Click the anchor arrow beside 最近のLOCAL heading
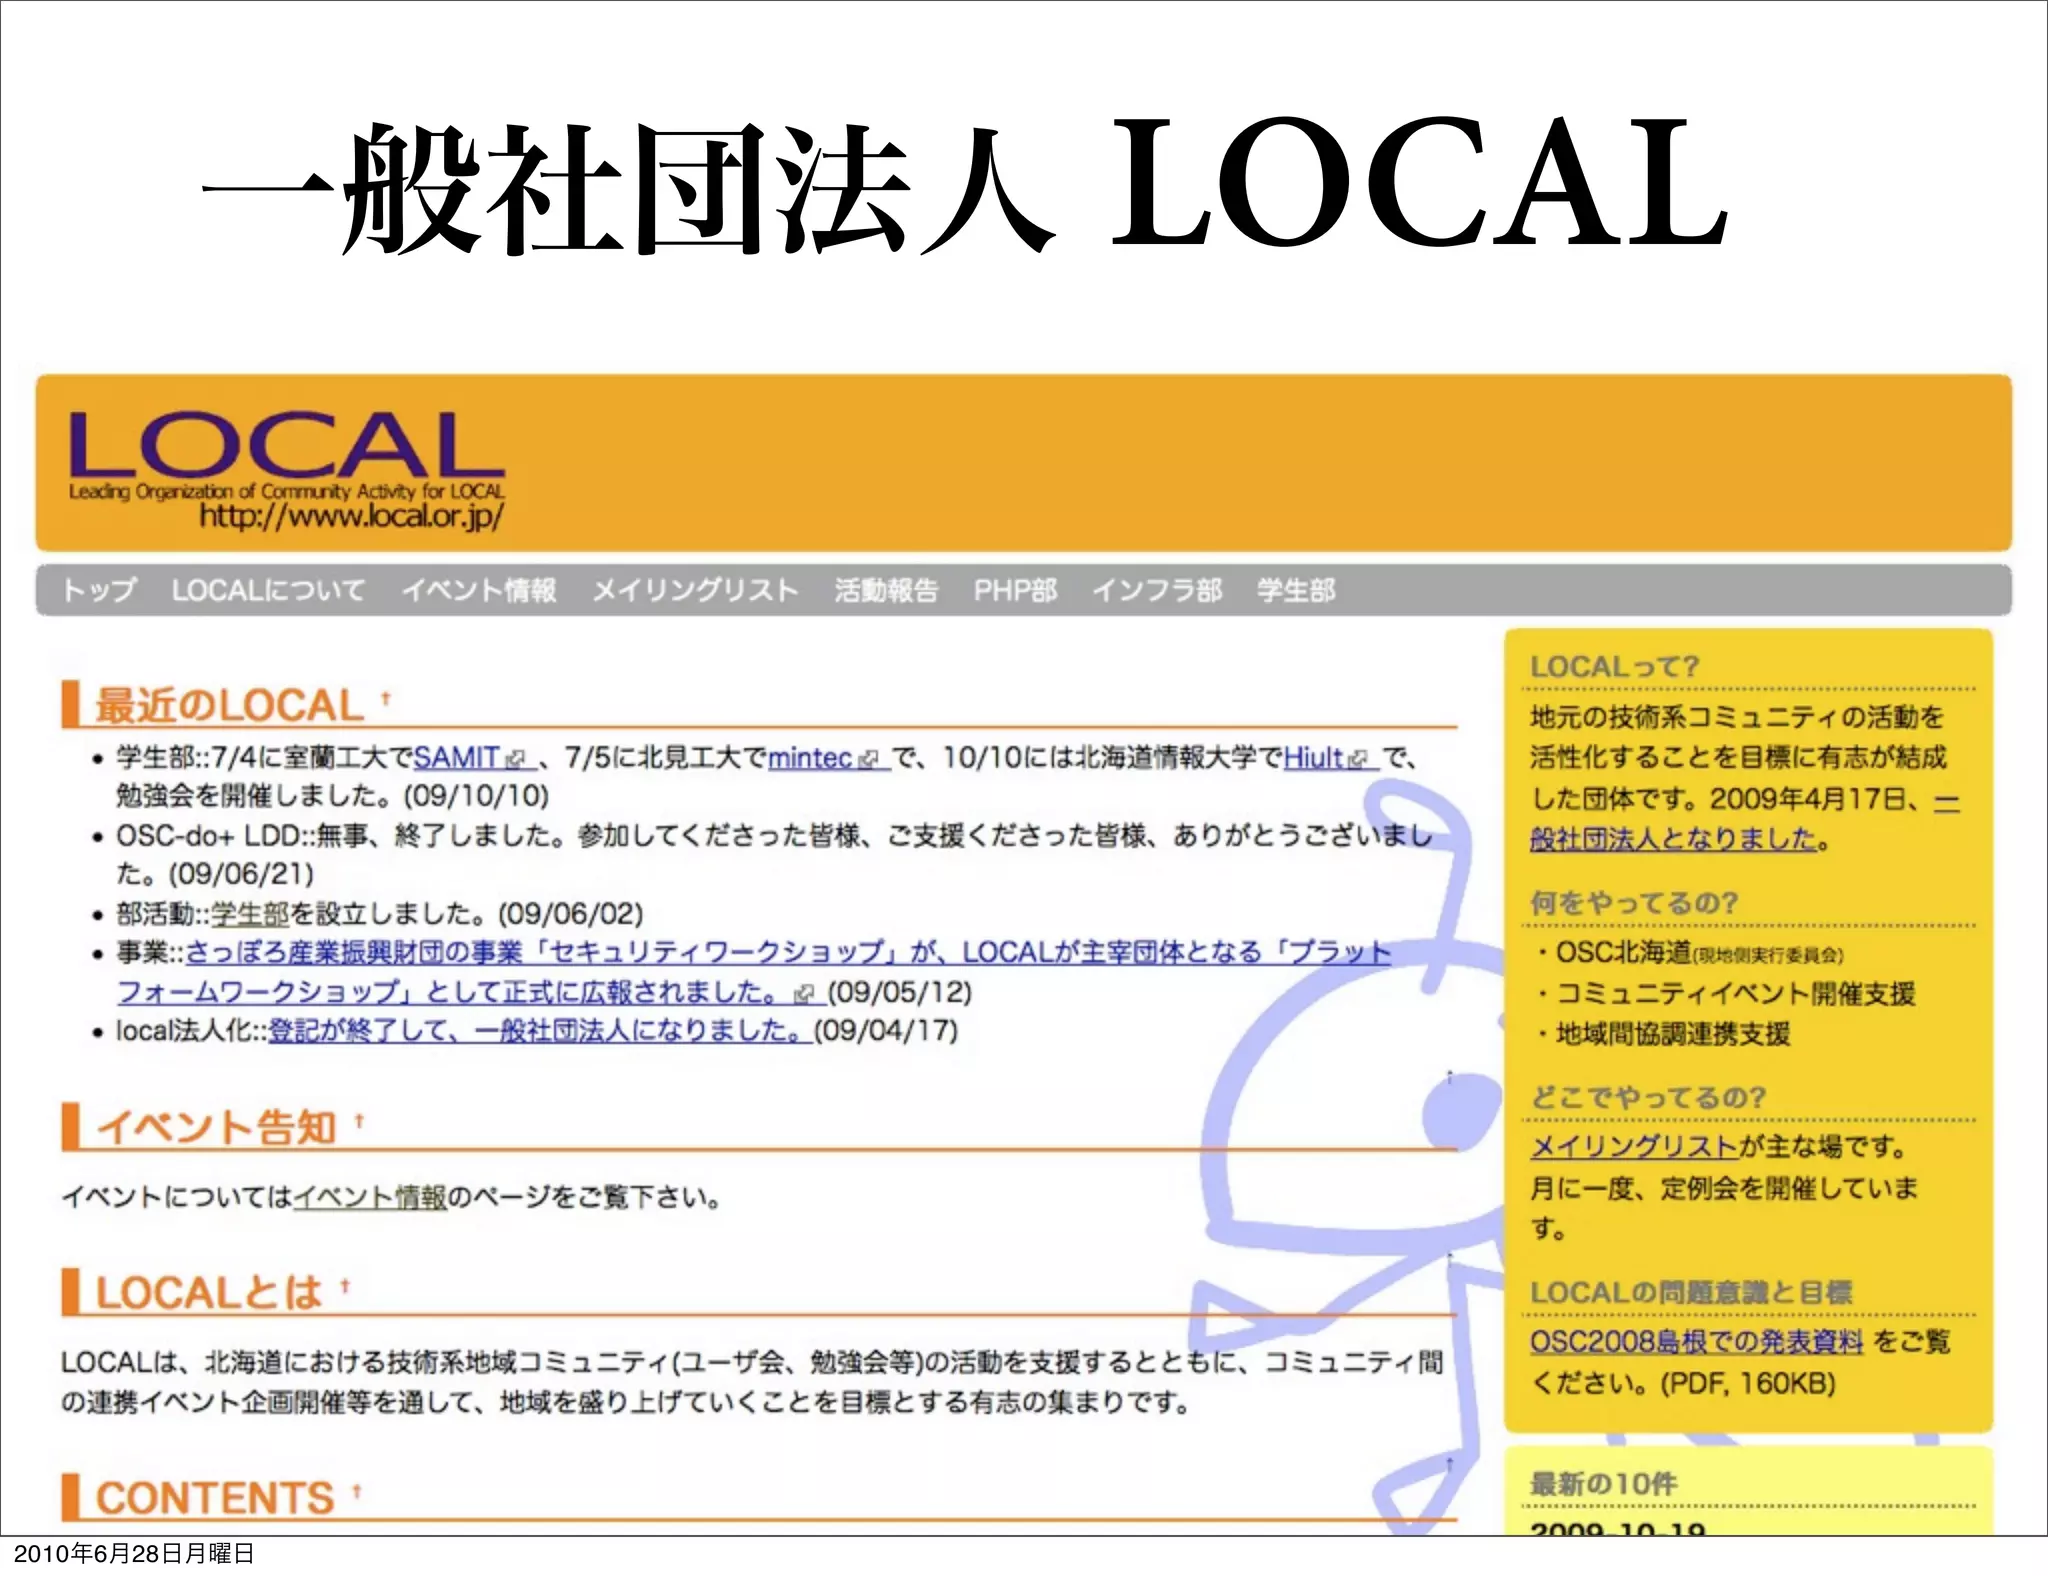Screen dimensions: 2048x1576 tap(386, 699)
